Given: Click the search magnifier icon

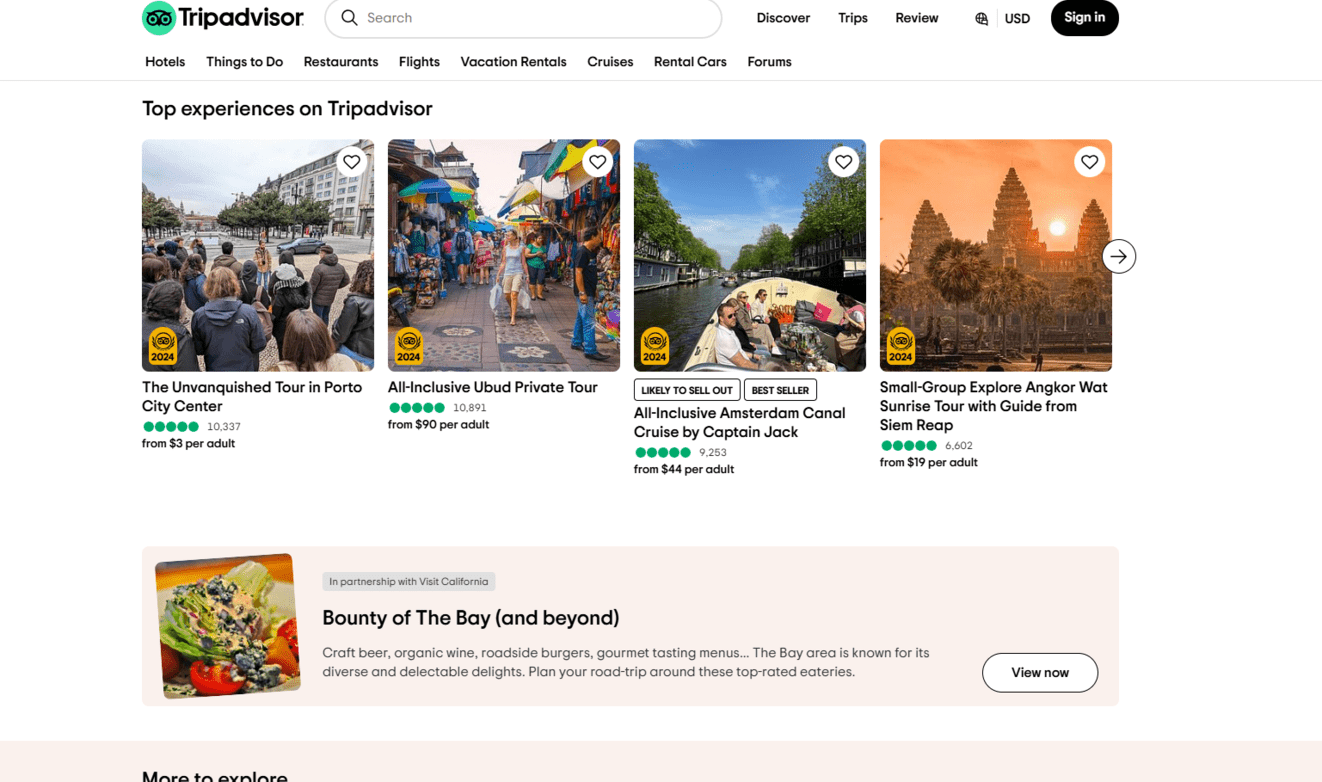Looking at the screenshot, I should pyautogui.click(x=349, y=18).
